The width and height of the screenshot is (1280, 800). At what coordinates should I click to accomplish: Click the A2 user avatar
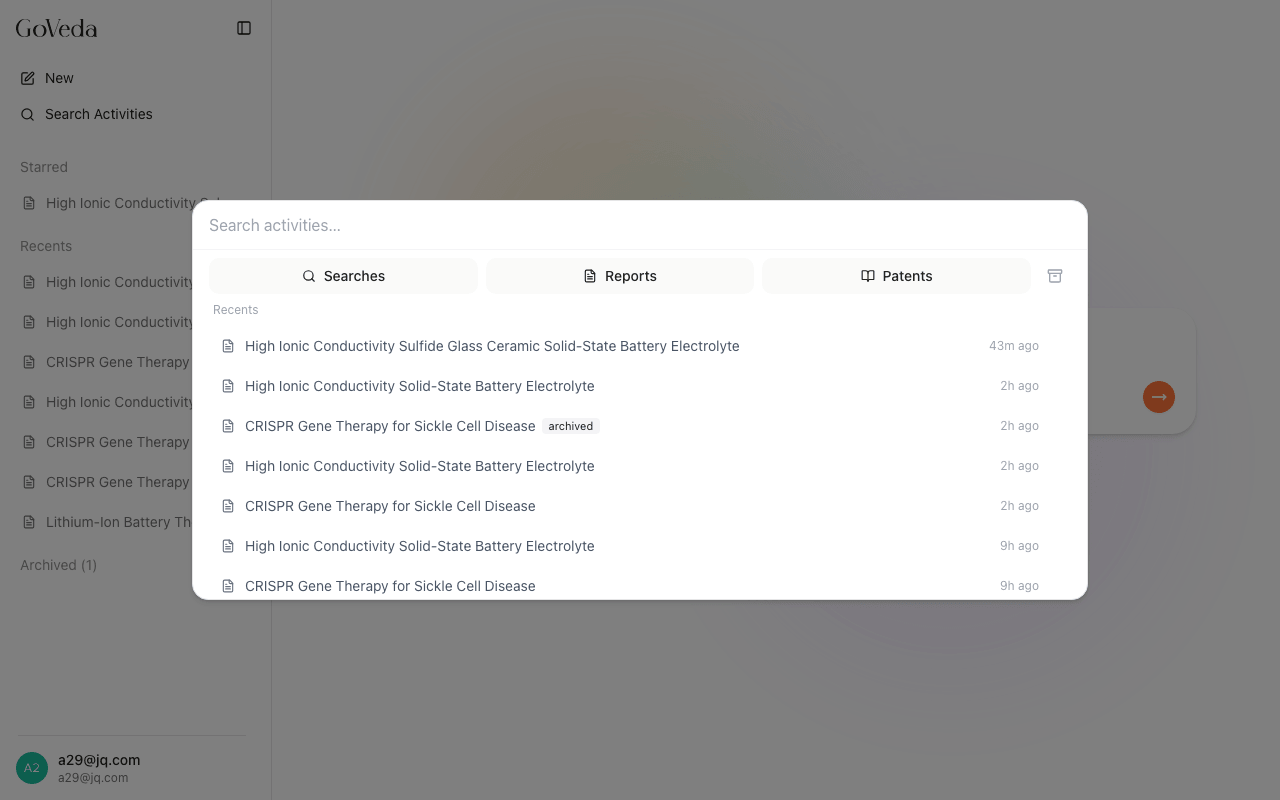32,768
